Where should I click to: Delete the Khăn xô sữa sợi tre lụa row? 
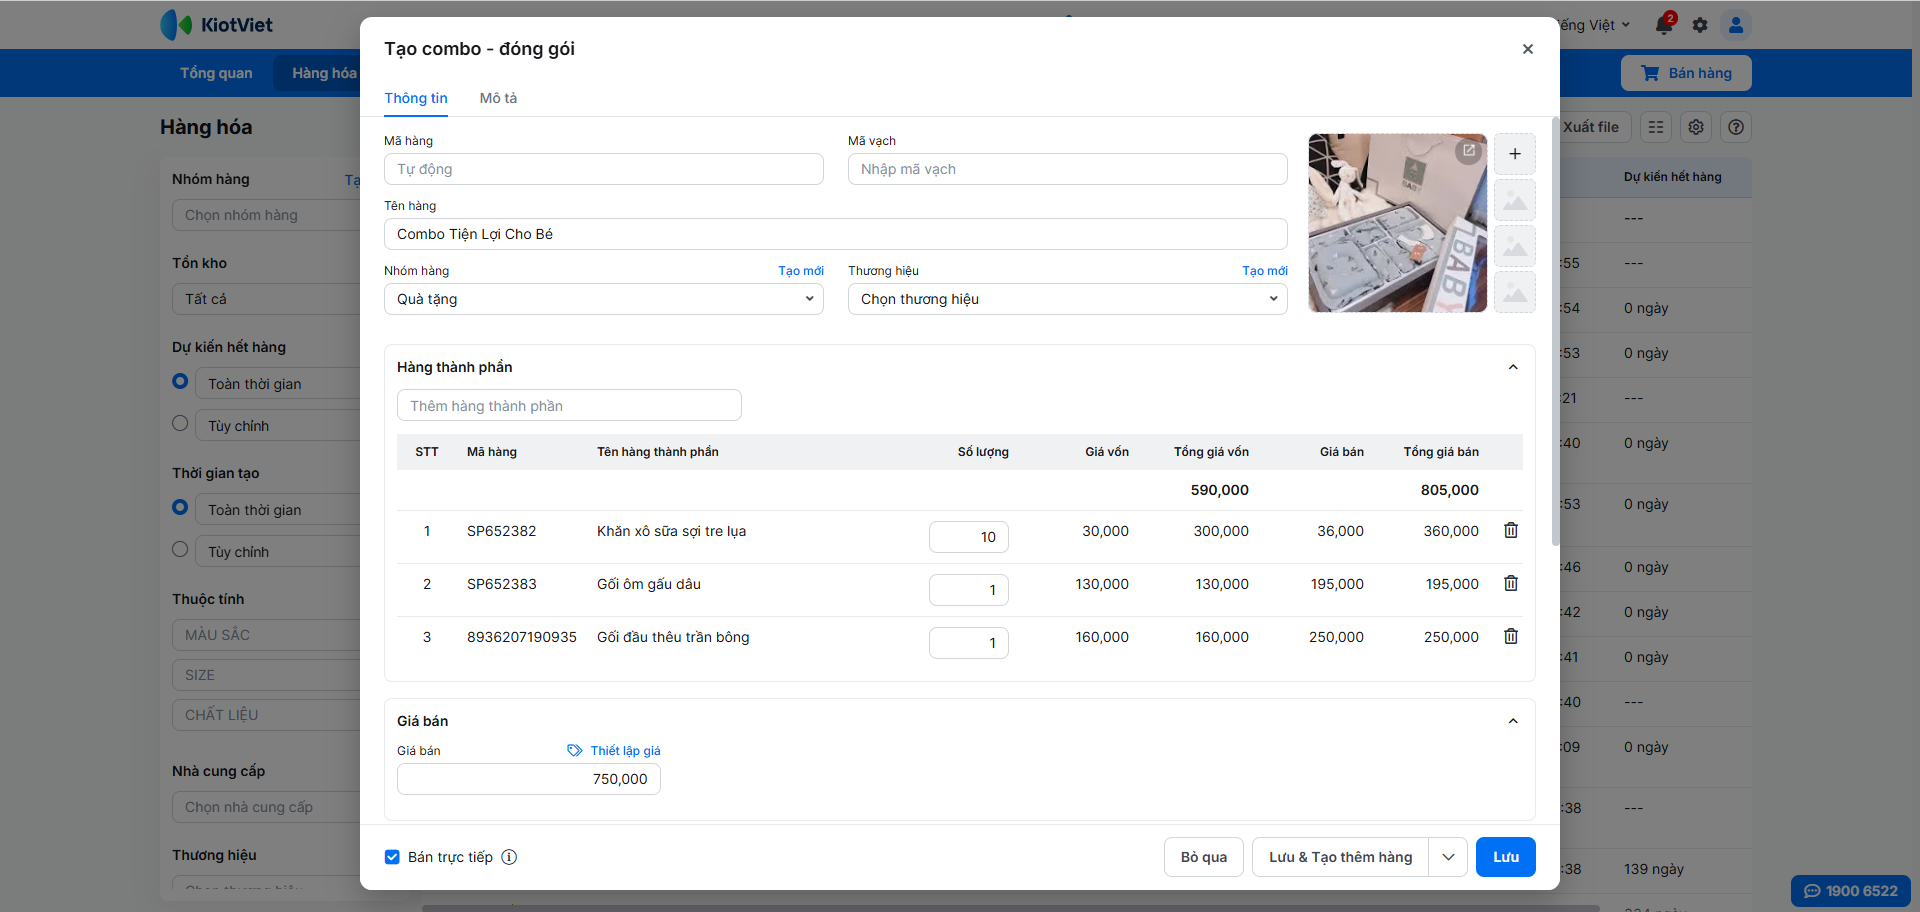(1511, 531)
